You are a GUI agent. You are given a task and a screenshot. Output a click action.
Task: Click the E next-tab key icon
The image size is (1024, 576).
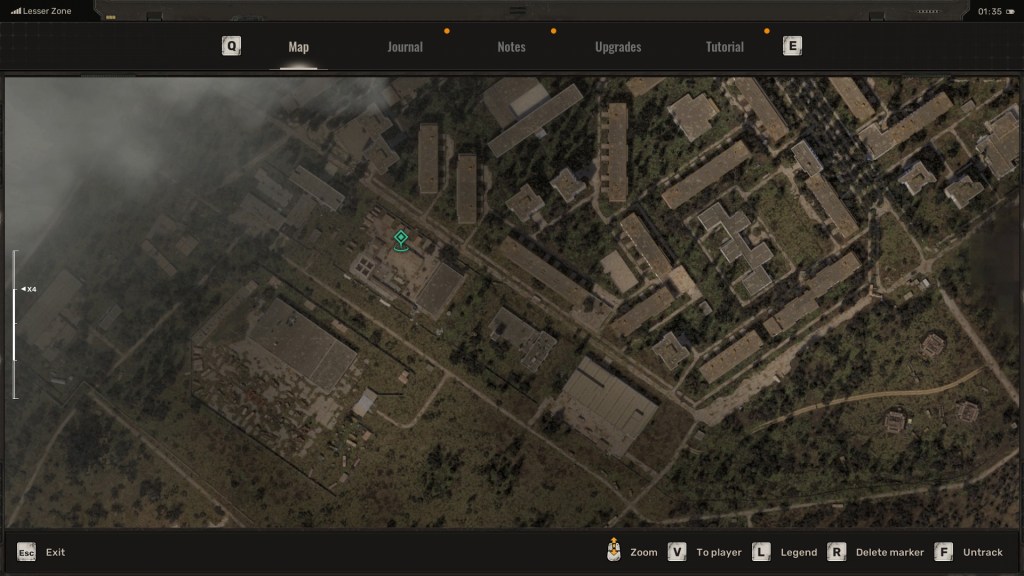click(x=792, y=46)
